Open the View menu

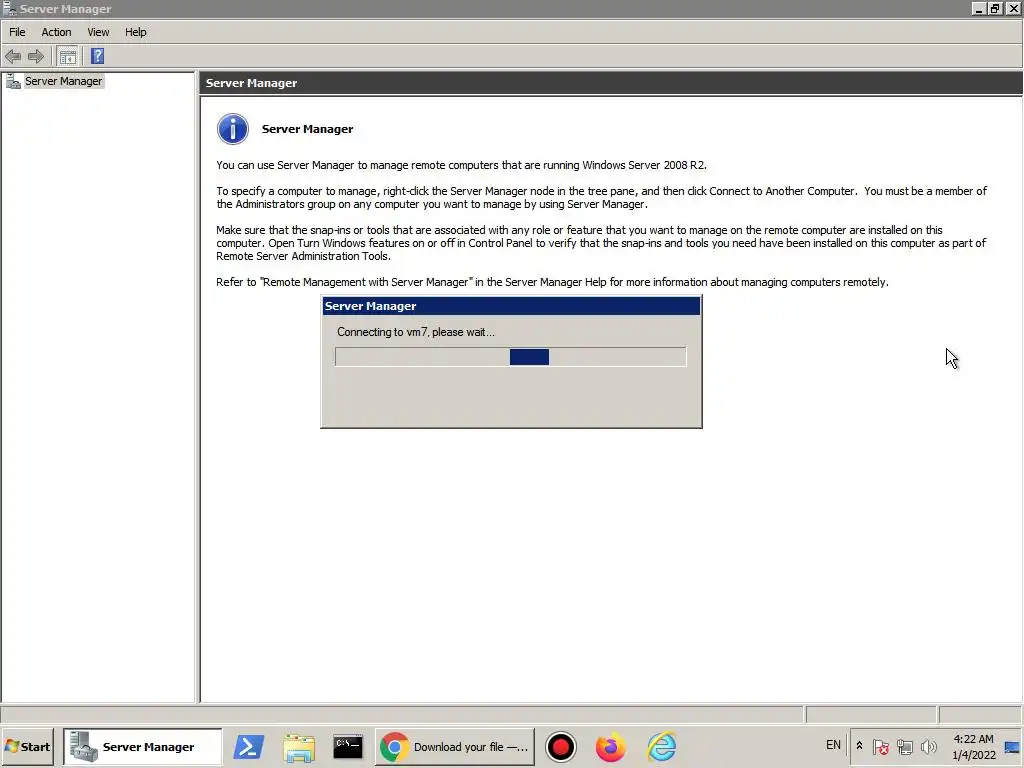tap(99, 32)
